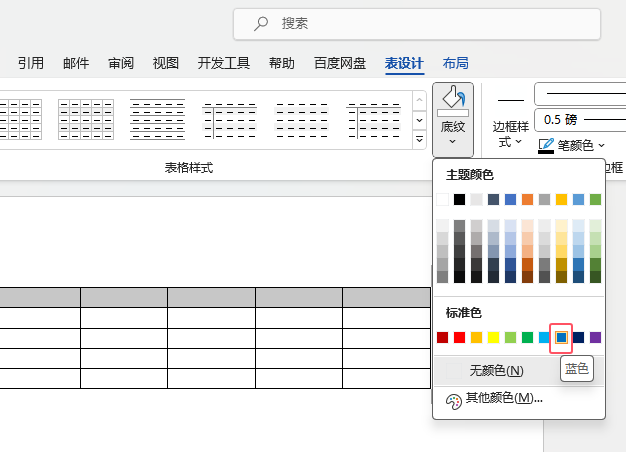This screenshot has width=626, height=452.
Task: Switch to the 邮件 tab
Action: pyautogui.click(x=76, y=63)
